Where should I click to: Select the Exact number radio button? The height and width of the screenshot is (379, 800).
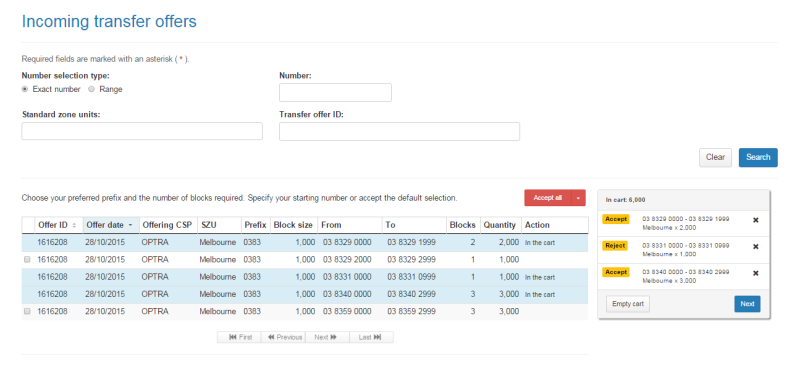click(25, 89)
